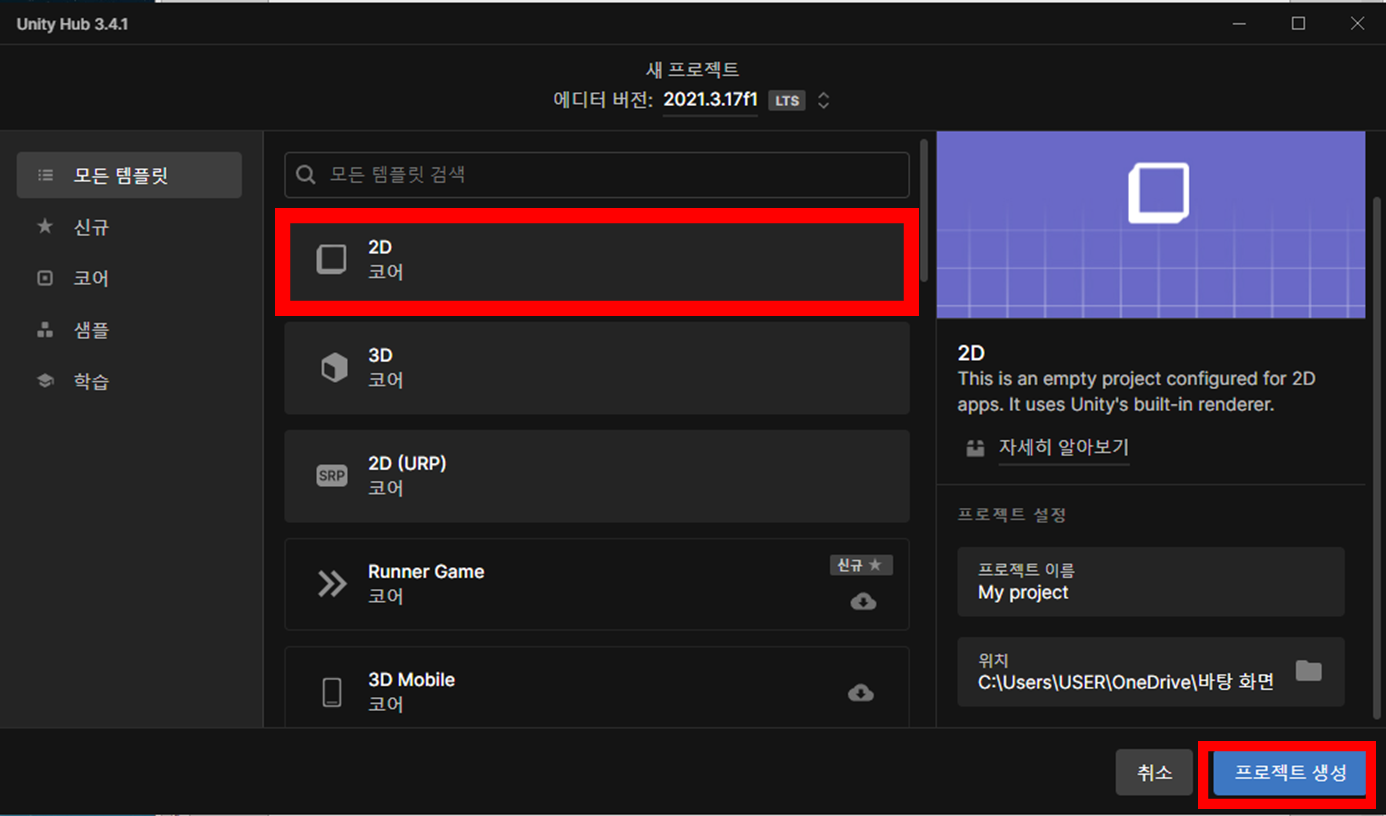
Task: Click the graduation cap icon beside 학습
Action: (45, 381)
